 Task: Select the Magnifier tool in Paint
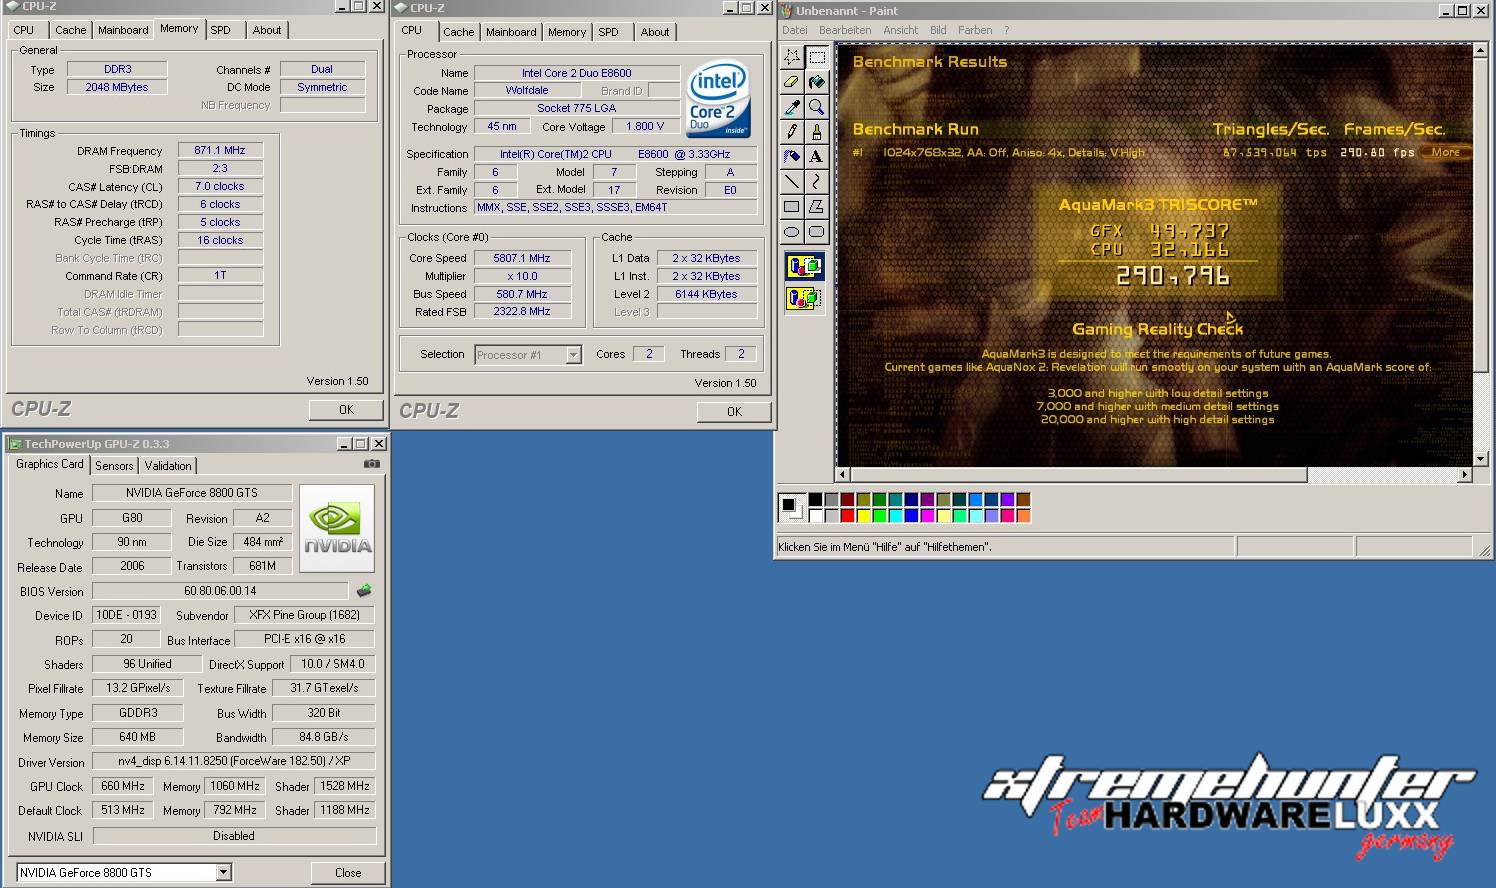pos(817,107)
